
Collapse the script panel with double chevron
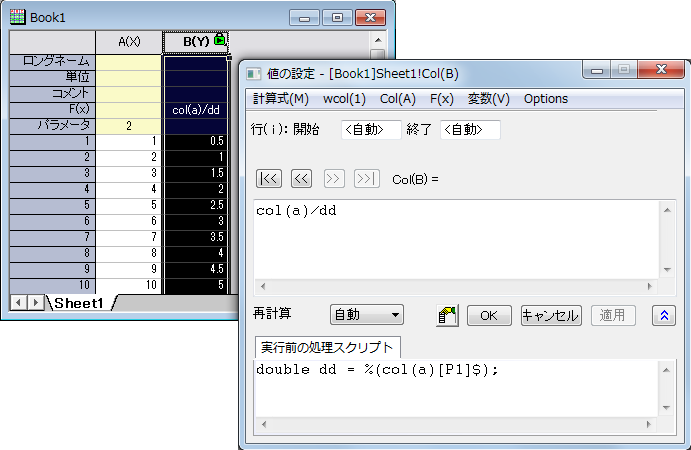(x=664, y=315)
